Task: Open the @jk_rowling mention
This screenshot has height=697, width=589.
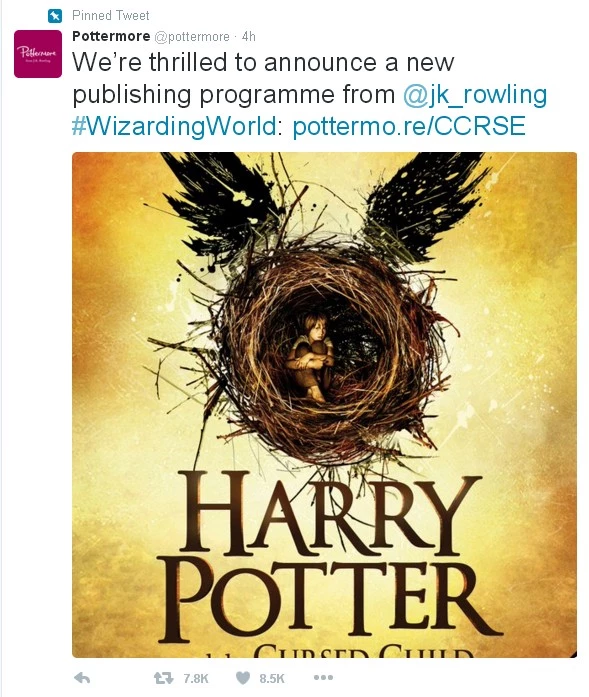Action: (x=475, y=95)
